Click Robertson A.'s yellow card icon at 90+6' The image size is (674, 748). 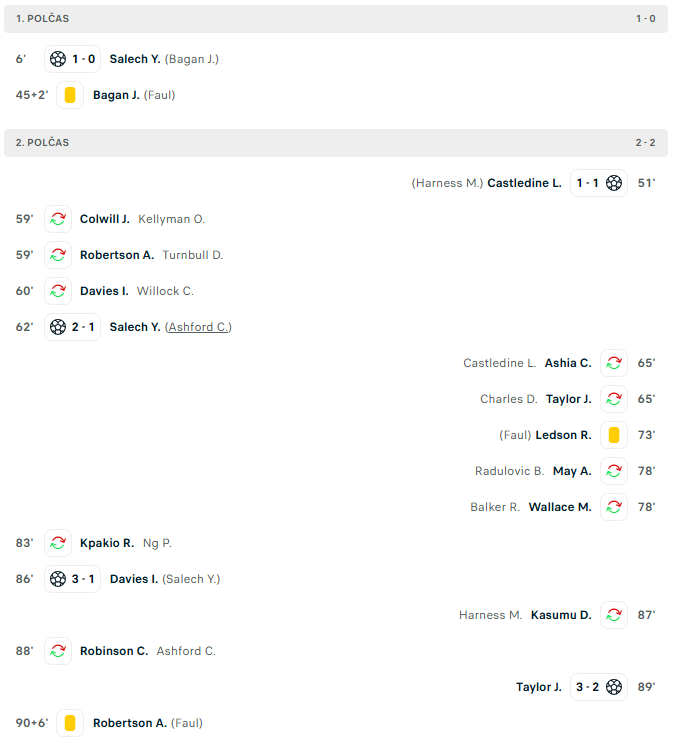[x=70, y=723]
